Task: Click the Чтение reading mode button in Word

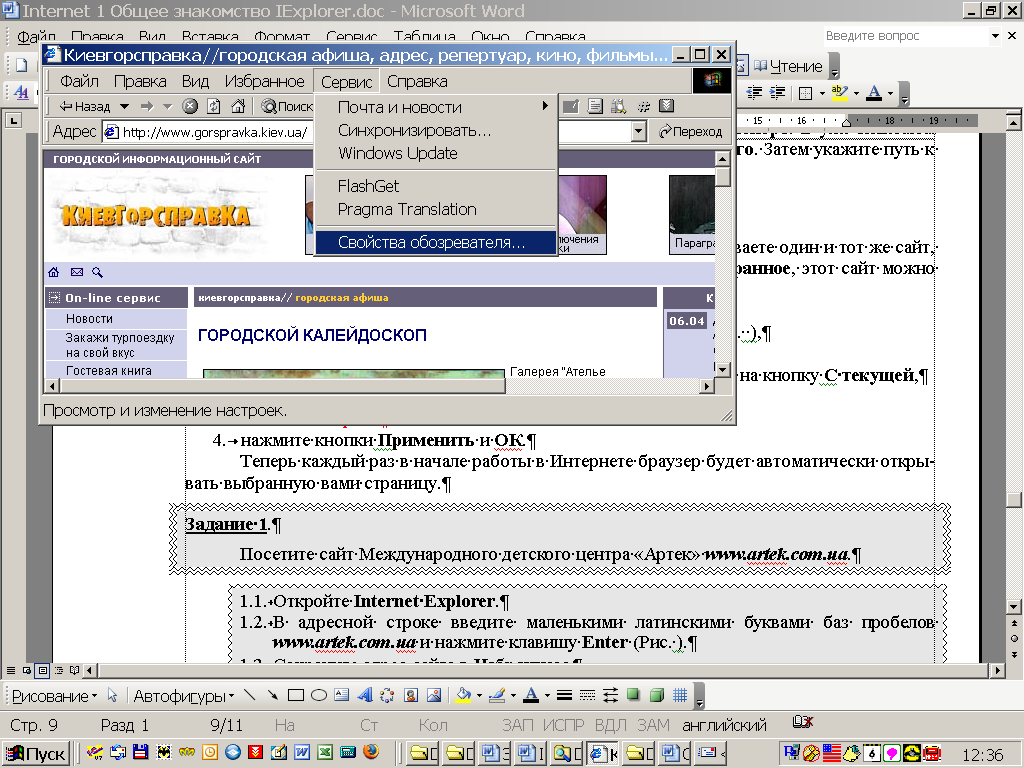Action: [x=788, y=66]
